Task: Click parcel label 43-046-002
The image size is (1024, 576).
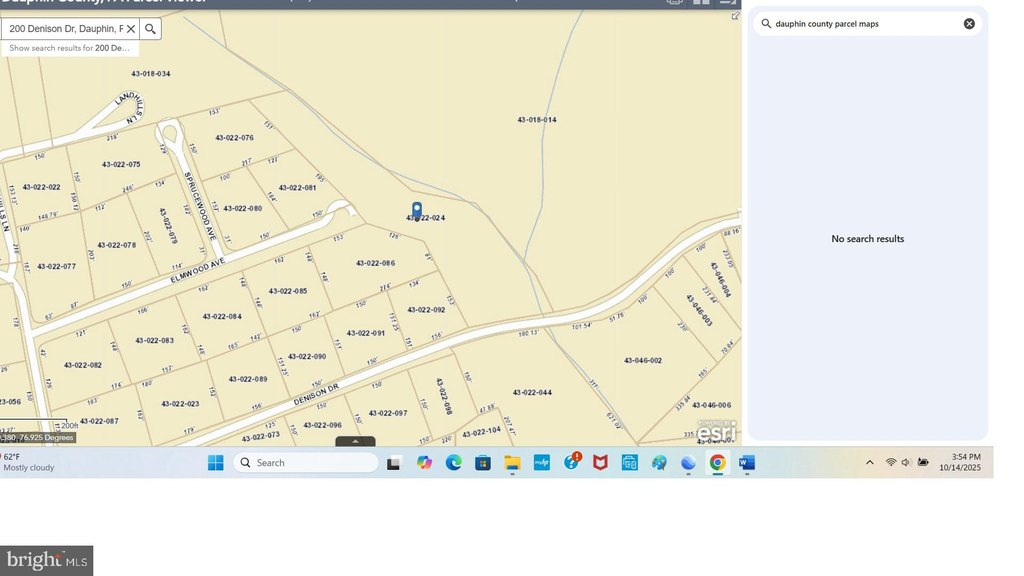Action: [643, 360]
